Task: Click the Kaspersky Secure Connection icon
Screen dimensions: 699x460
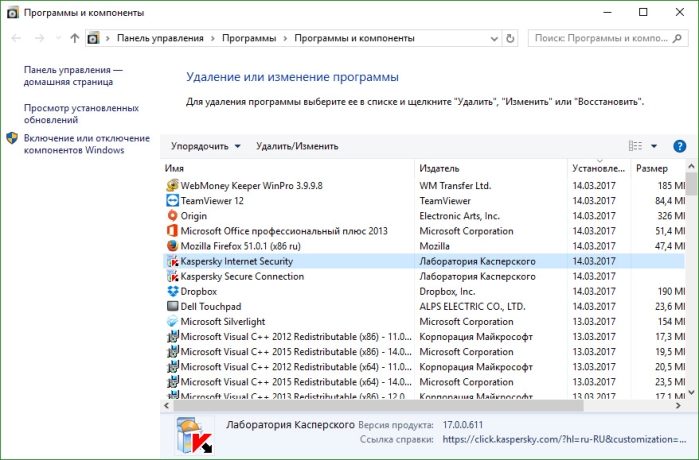Action: [x=172, y=276]
